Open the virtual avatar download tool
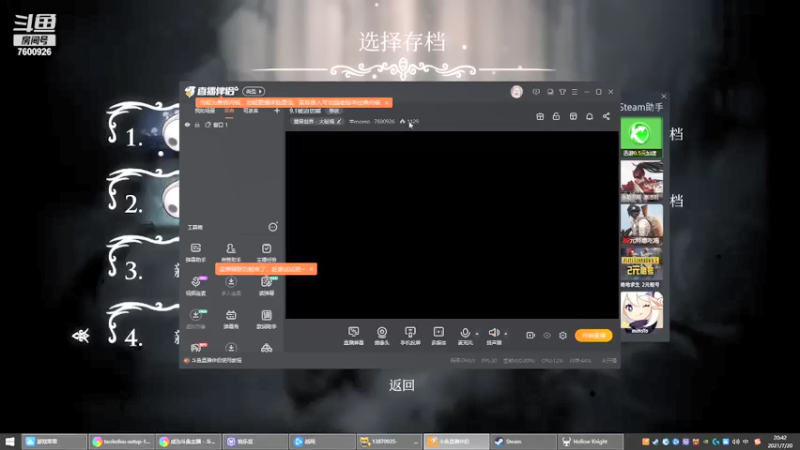800x450 pixels. tap(196, 319)
